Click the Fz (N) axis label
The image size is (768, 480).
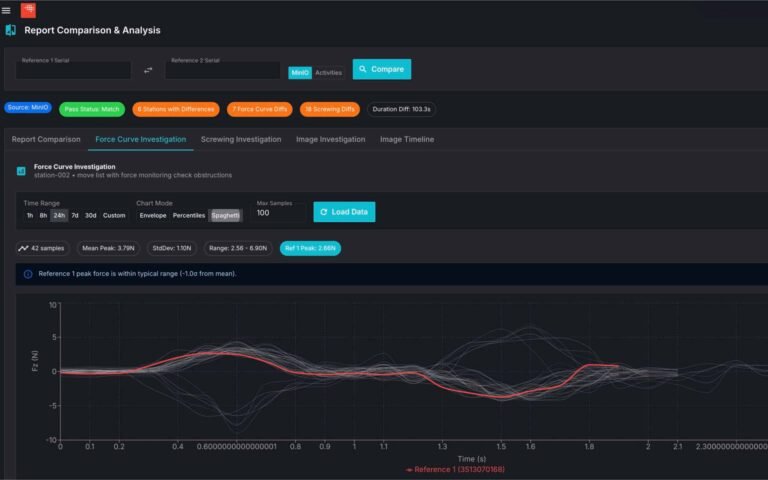pyautogui.click(x=35, y=361)
